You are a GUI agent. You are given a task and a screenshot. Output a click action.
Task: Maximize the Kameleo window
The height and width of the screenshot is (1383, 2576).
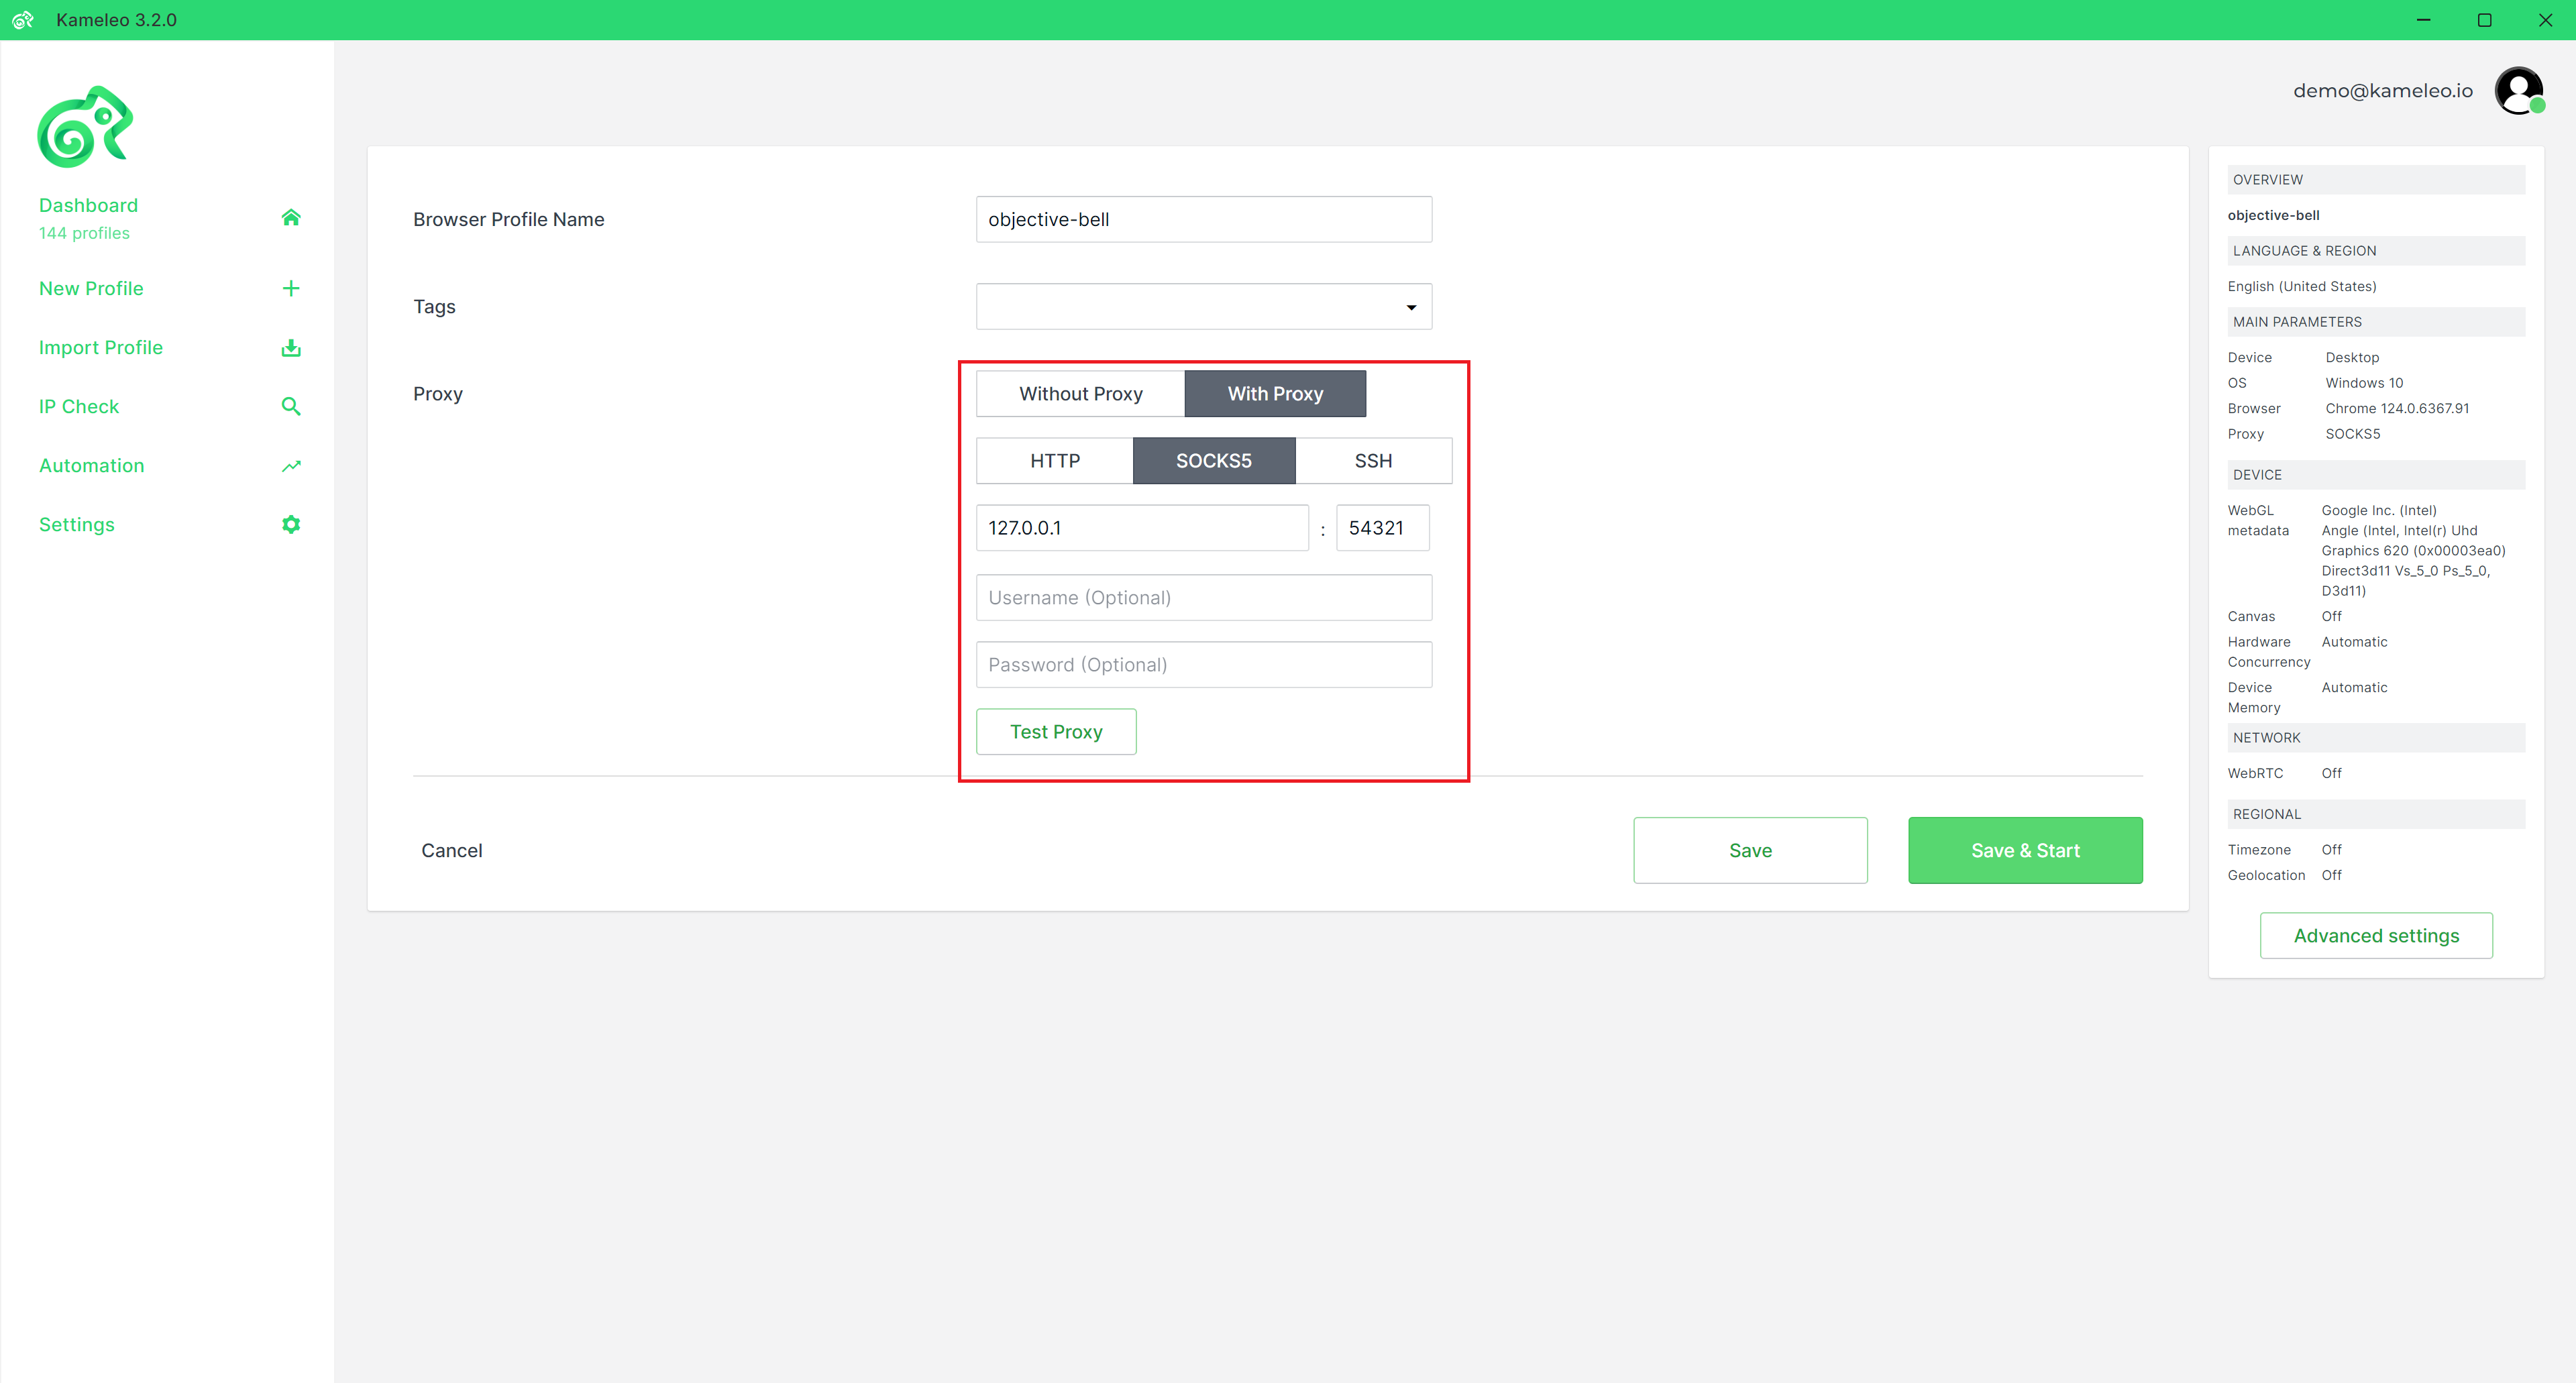coord(2484,20)
